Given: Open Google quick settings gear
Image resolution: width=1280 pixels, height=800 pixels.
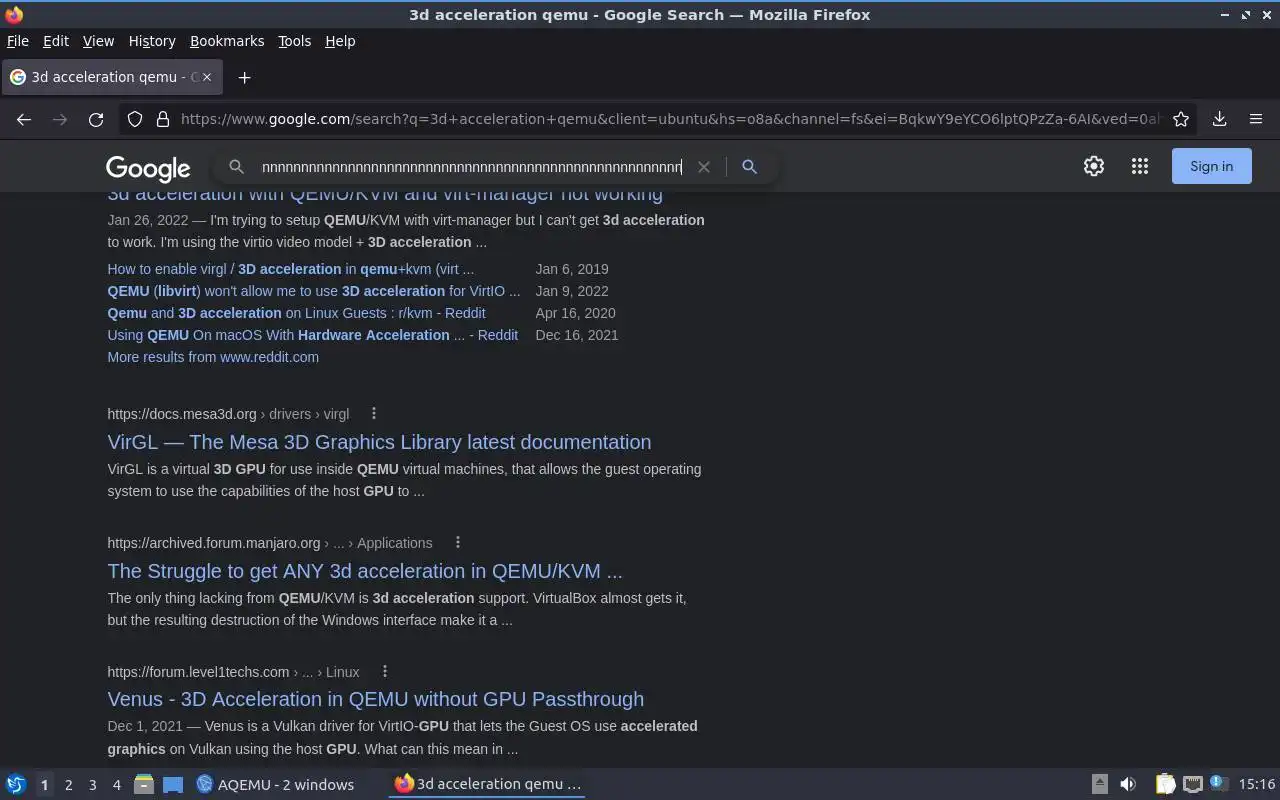Looking at the screenshot, I should coord(1094,166).
